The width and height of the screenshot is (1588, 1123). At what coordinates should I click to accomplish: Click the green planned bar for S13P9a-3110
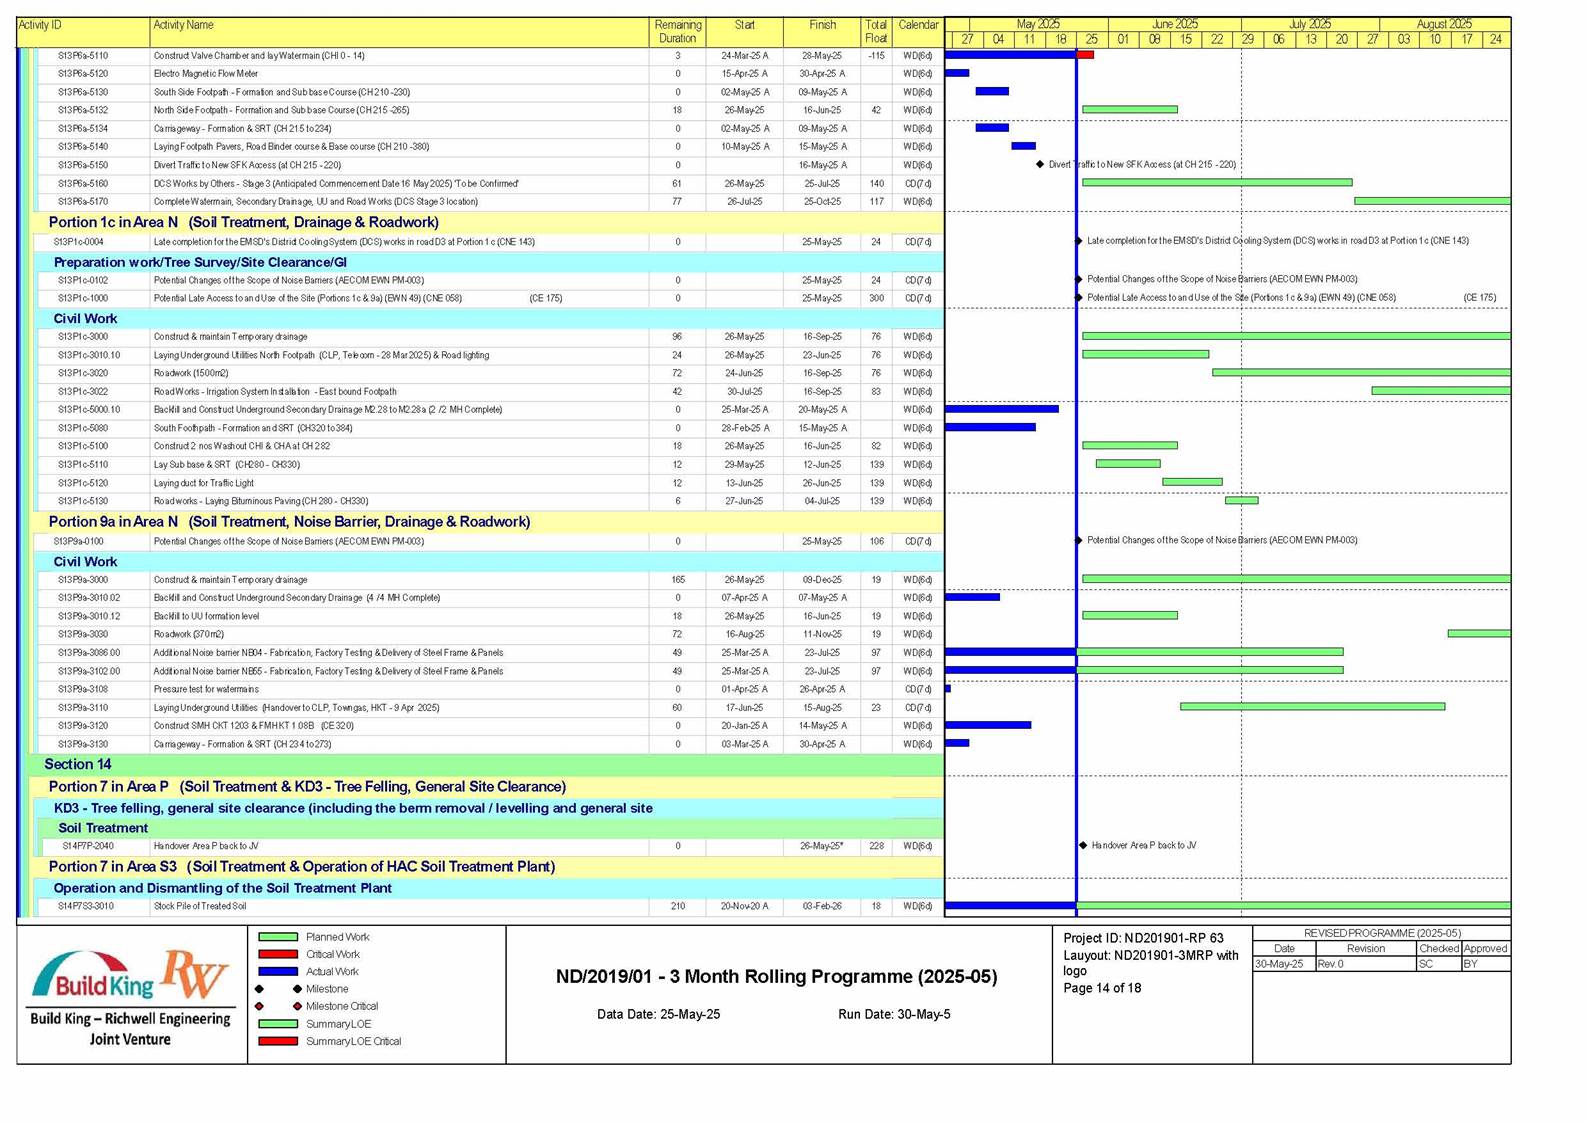[x=1312, y=707]
